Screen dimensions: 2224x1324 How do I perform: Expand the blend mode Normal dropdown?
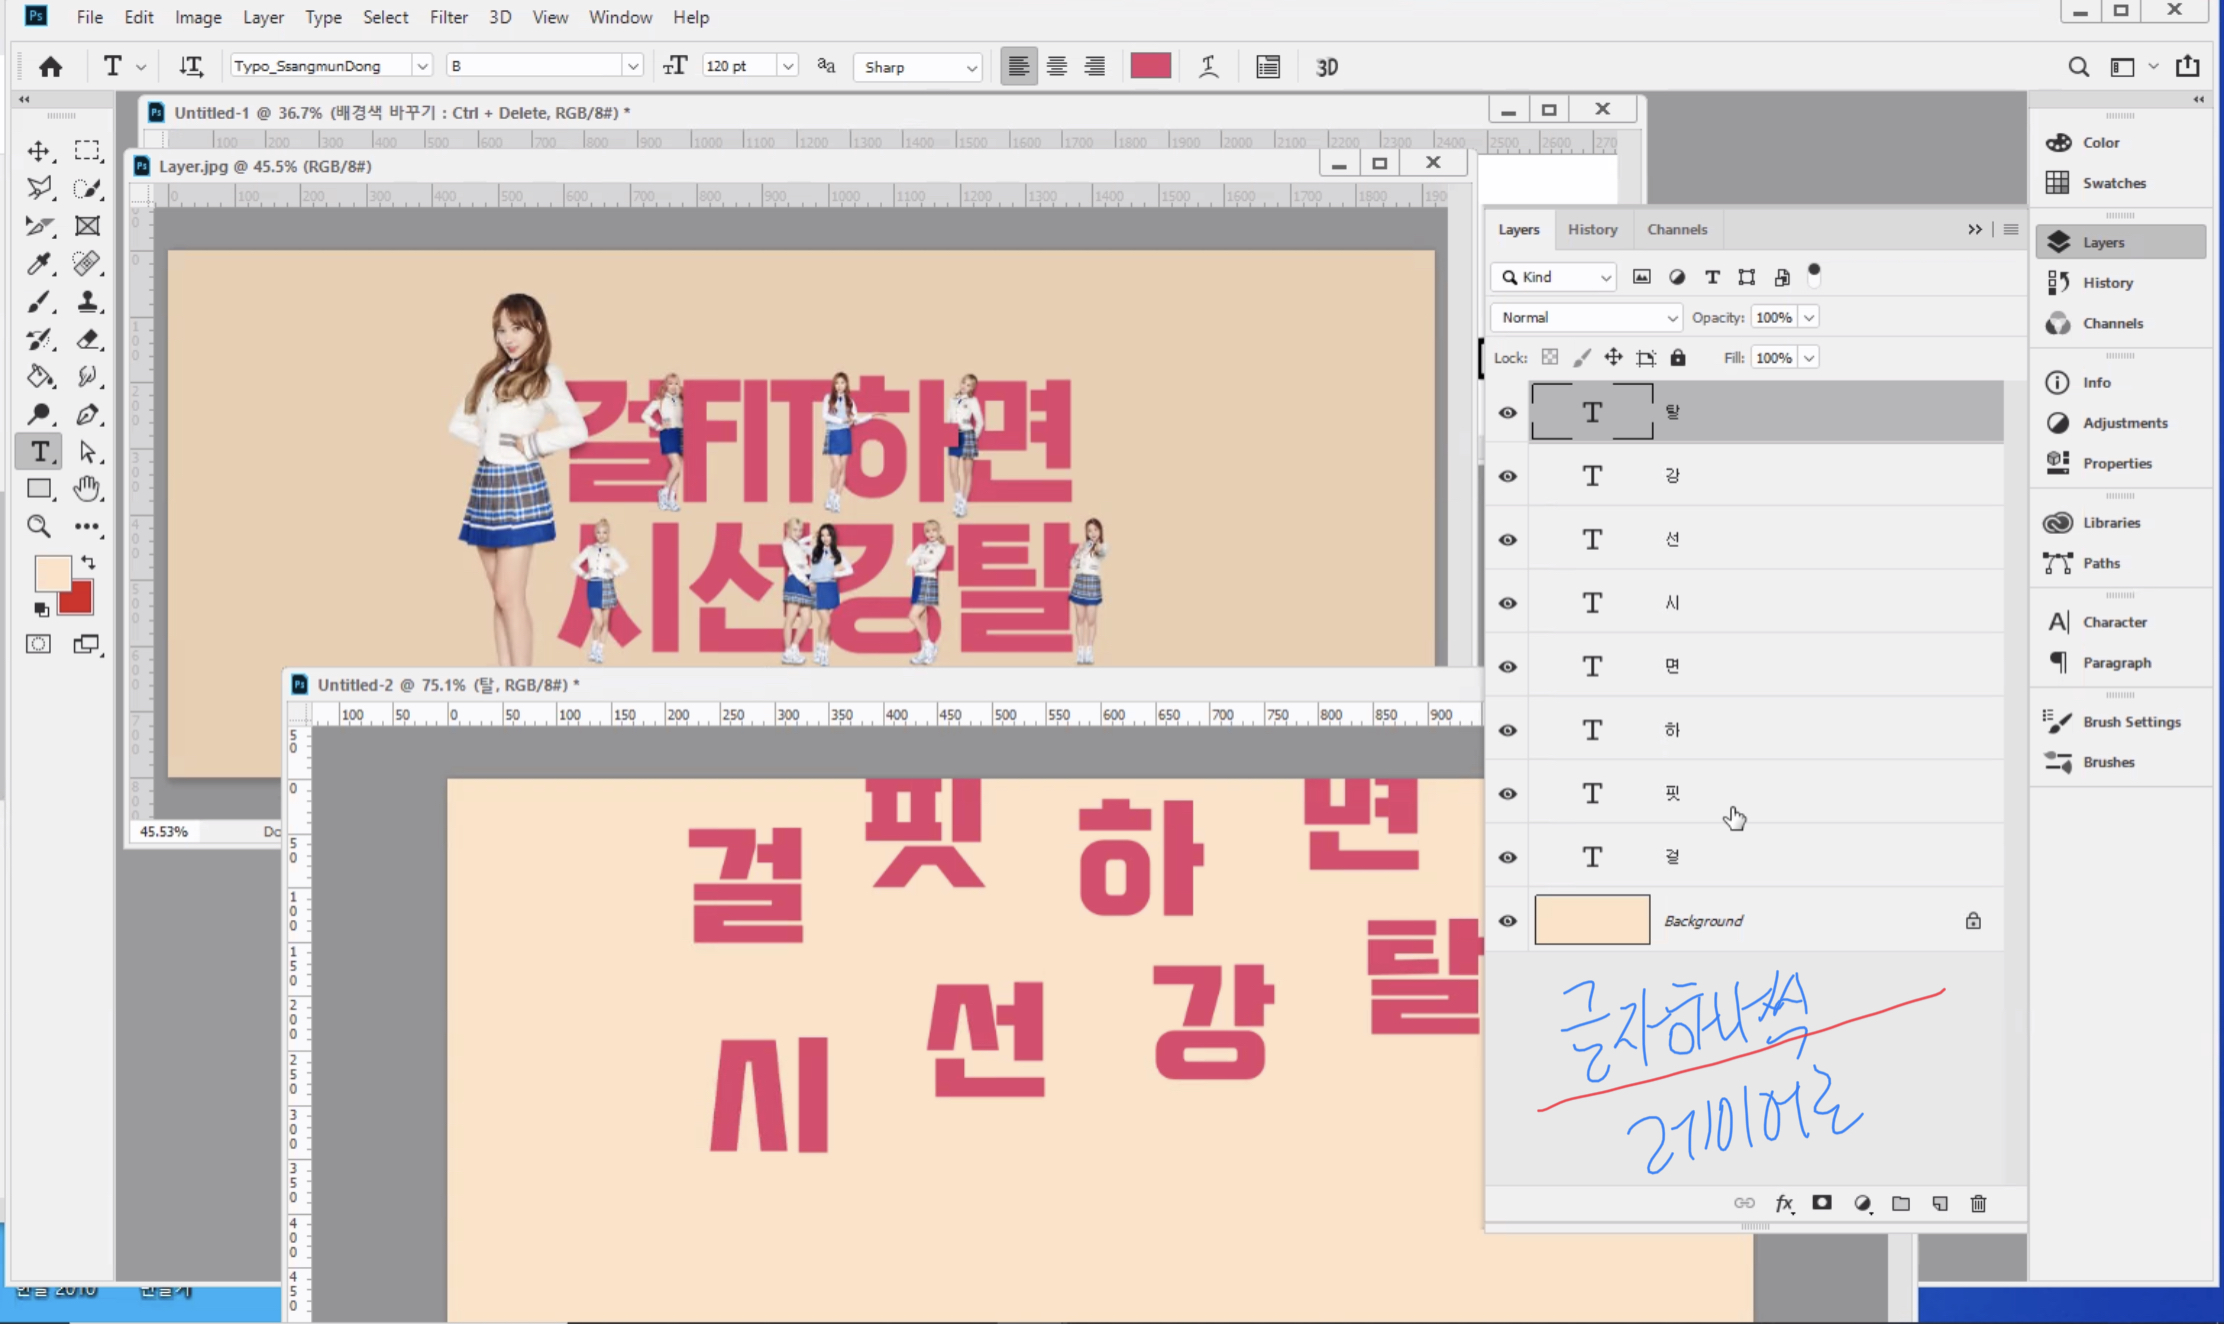(1586, 318)
